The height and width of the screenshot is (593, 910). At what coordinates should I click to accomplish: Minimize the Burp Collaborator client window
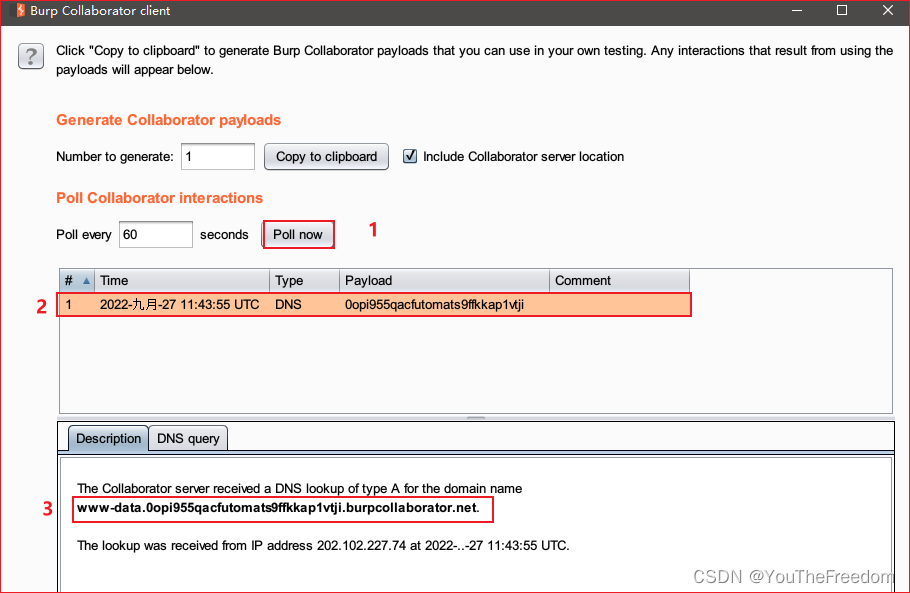(797, 10)
